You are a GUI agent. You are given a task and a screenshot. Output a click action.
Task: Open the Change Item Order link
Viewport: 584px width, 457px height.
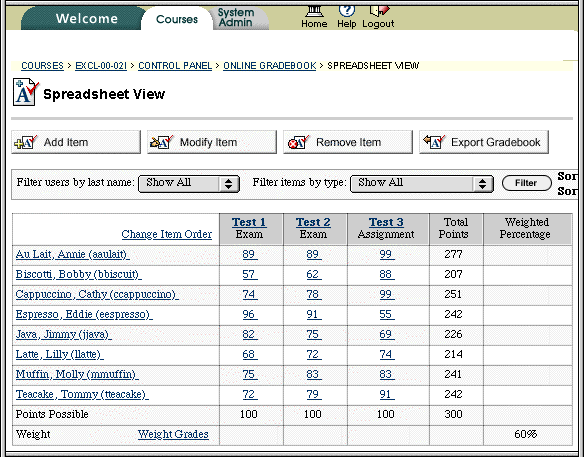coord(166,234)
